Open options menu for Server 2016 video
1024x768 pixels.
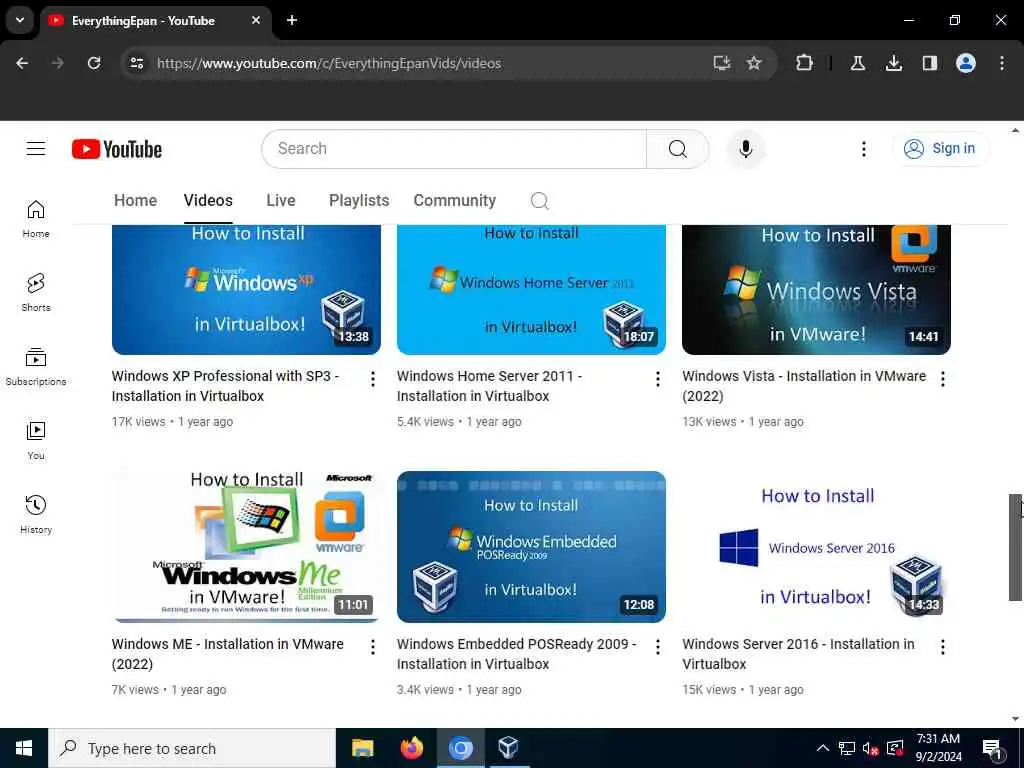tap(942, 647)
